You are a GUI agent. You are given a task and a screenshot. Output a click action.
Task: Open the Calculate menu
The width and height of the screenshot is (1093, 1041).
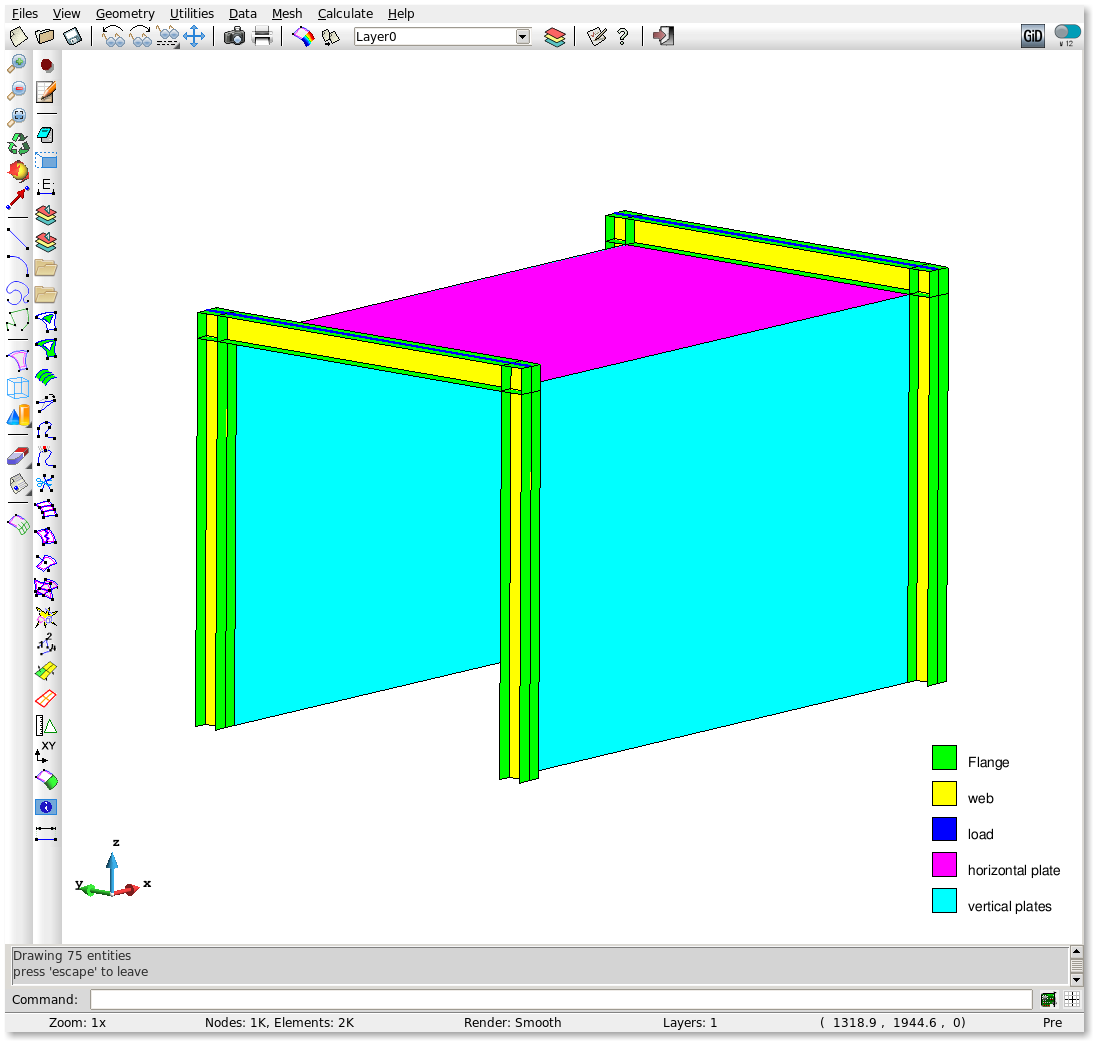[345, 14]
